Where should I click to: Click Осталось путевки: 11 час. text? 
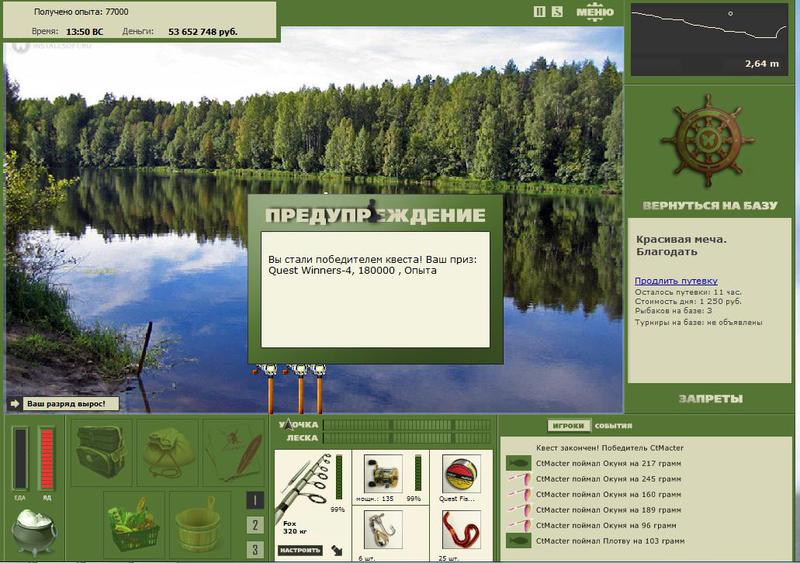point(688,292)
